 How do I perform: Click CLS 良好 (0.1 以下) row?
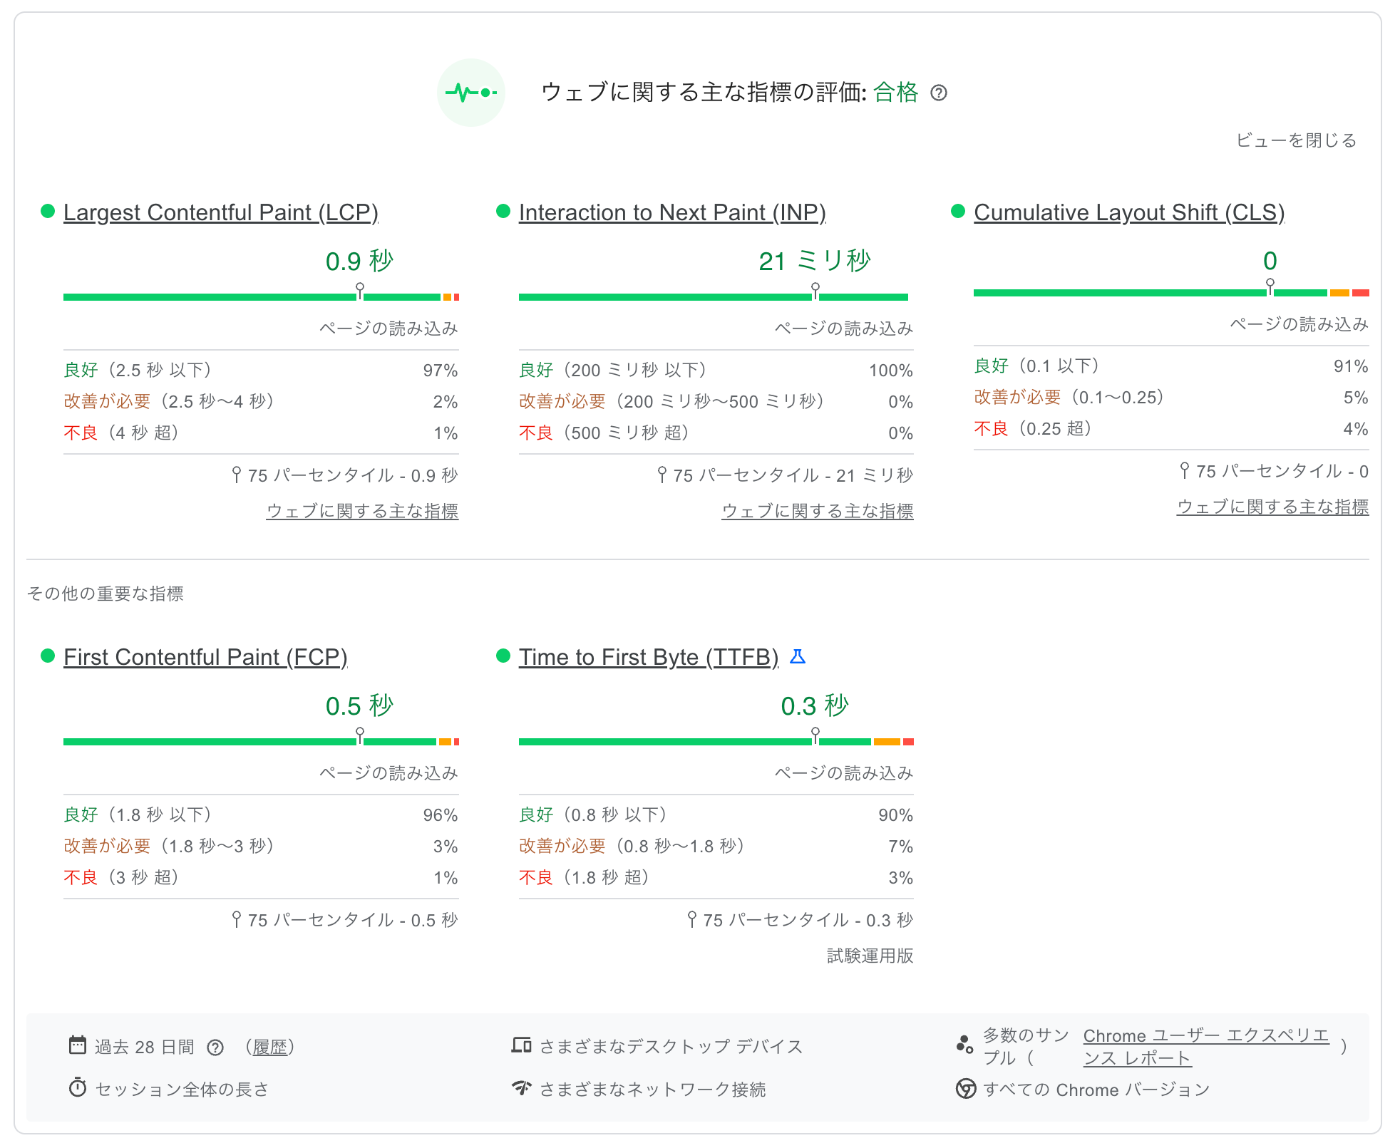pyautogui.click(x=1171, y=366)
